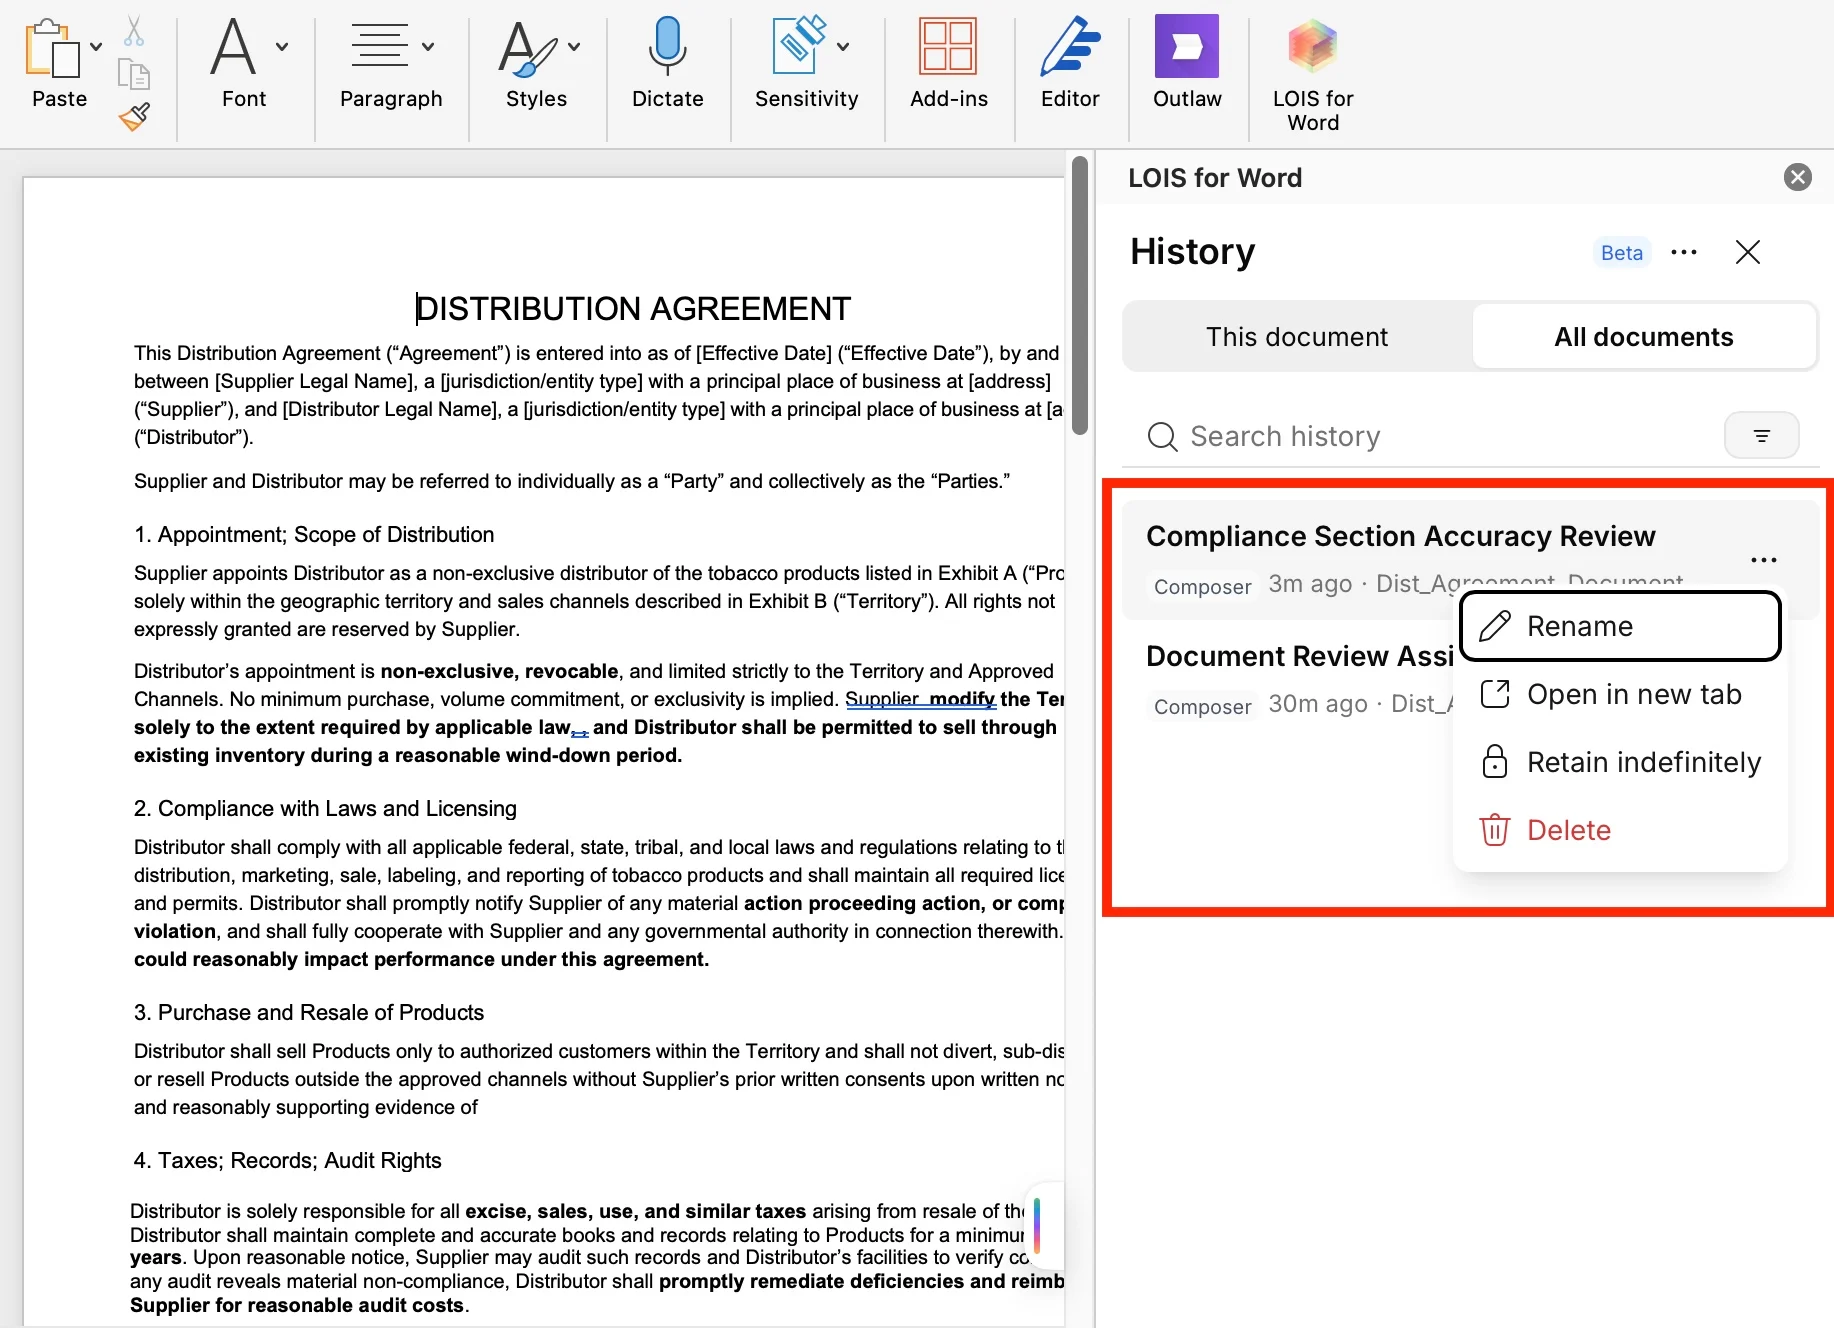Click the ellipsis on Compliance Section Accuracy Review
The image size is (1834, 1328).
click(1764, 560)
